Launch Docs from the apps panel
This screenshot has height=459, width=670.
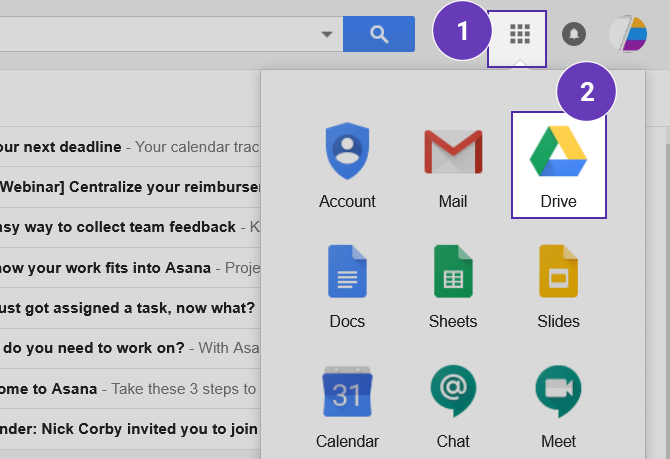(x=347, y=286)
